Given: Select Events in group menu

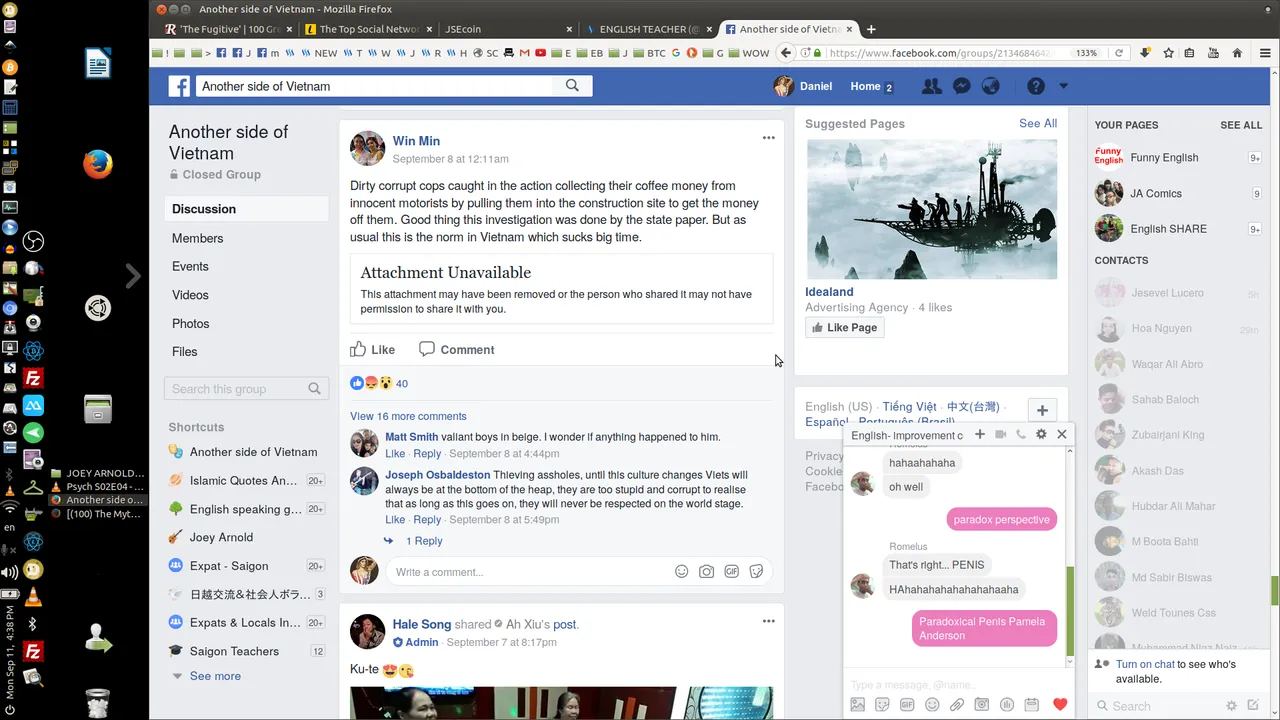Looking at the screenshot, I should click(190, 266).
